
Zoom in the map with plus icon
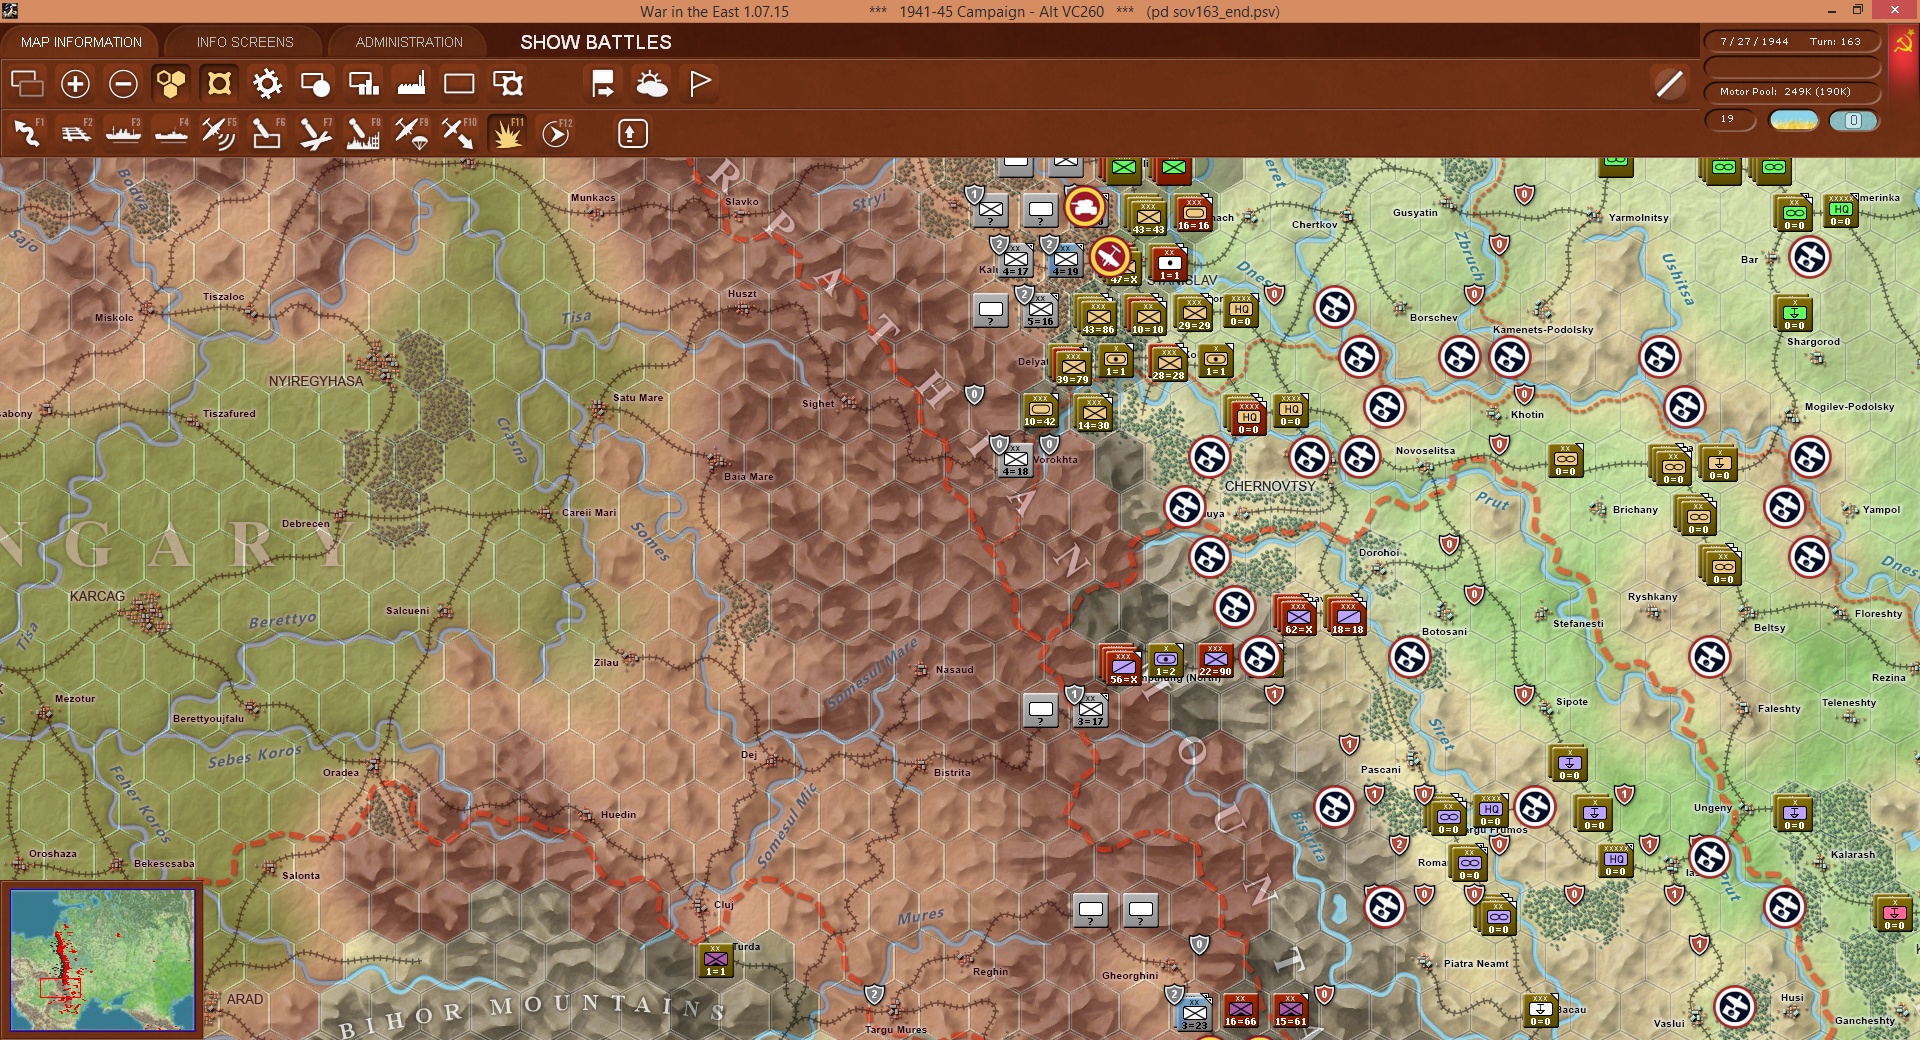(x=75, y=84)
